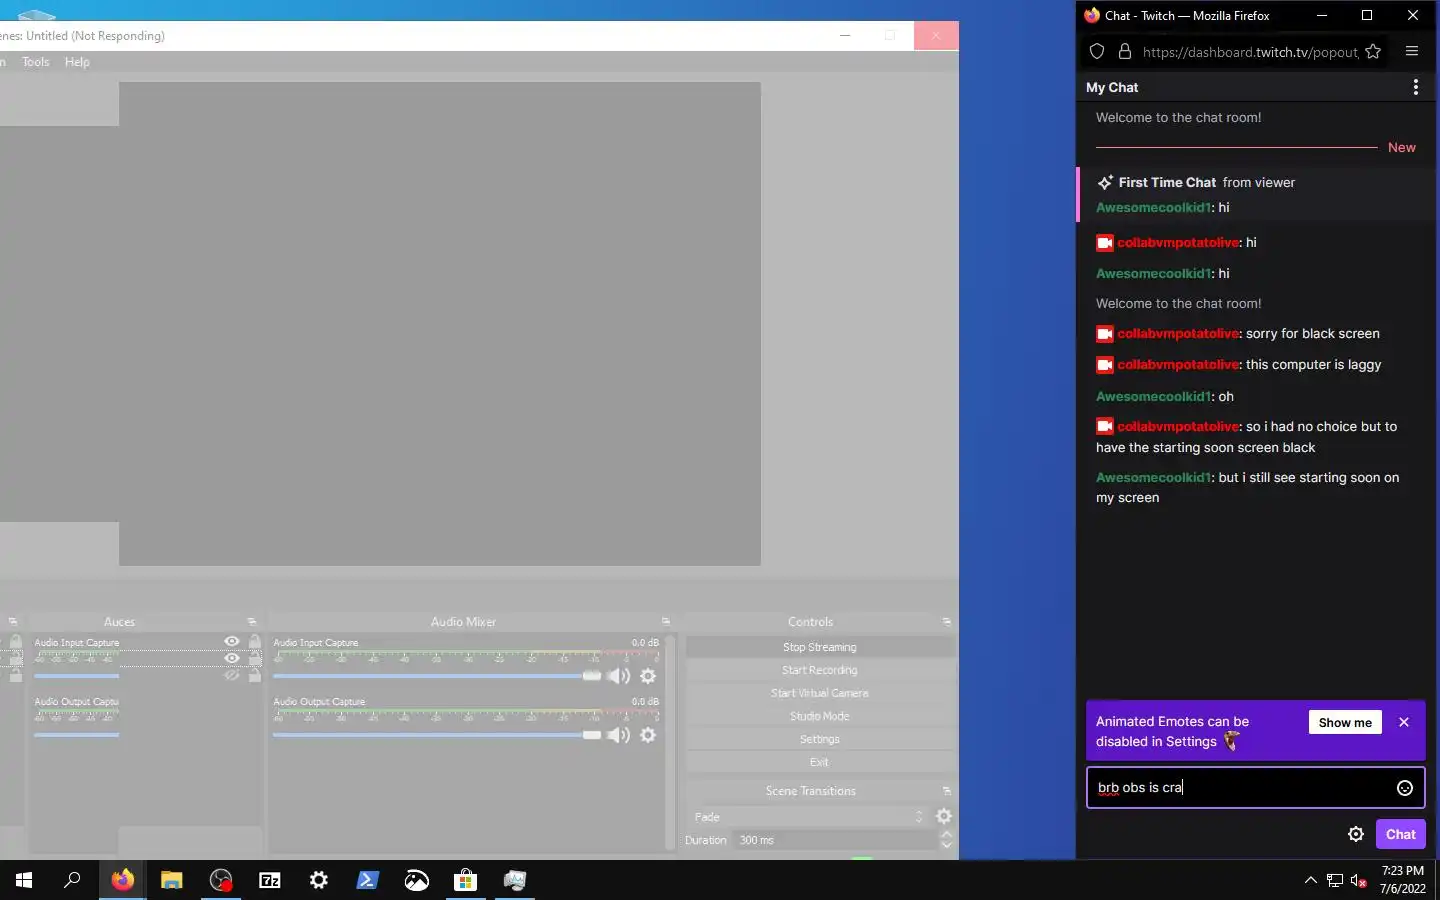
Task: Click the site padlock icon in Firefox
Action: tap(1124, 52)
